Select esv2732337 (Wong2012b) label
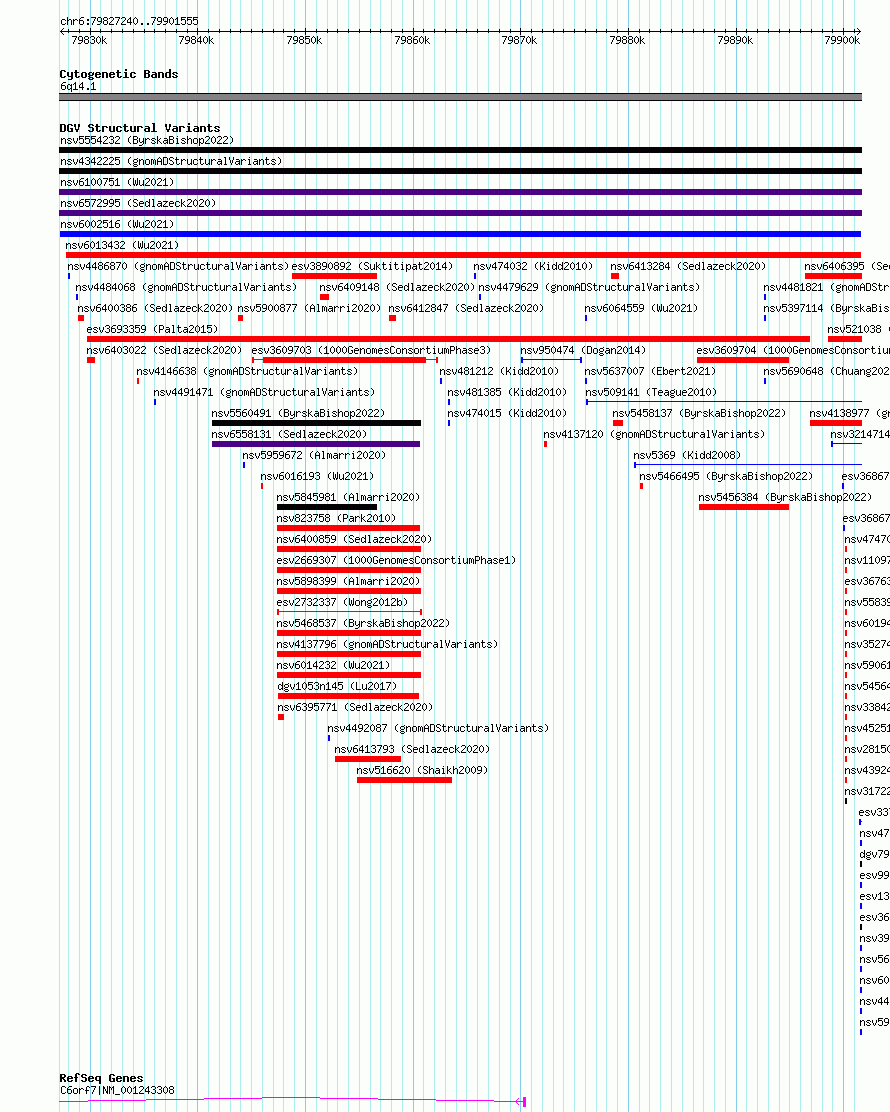This screenshot has width=890, height=1112. 343,602
